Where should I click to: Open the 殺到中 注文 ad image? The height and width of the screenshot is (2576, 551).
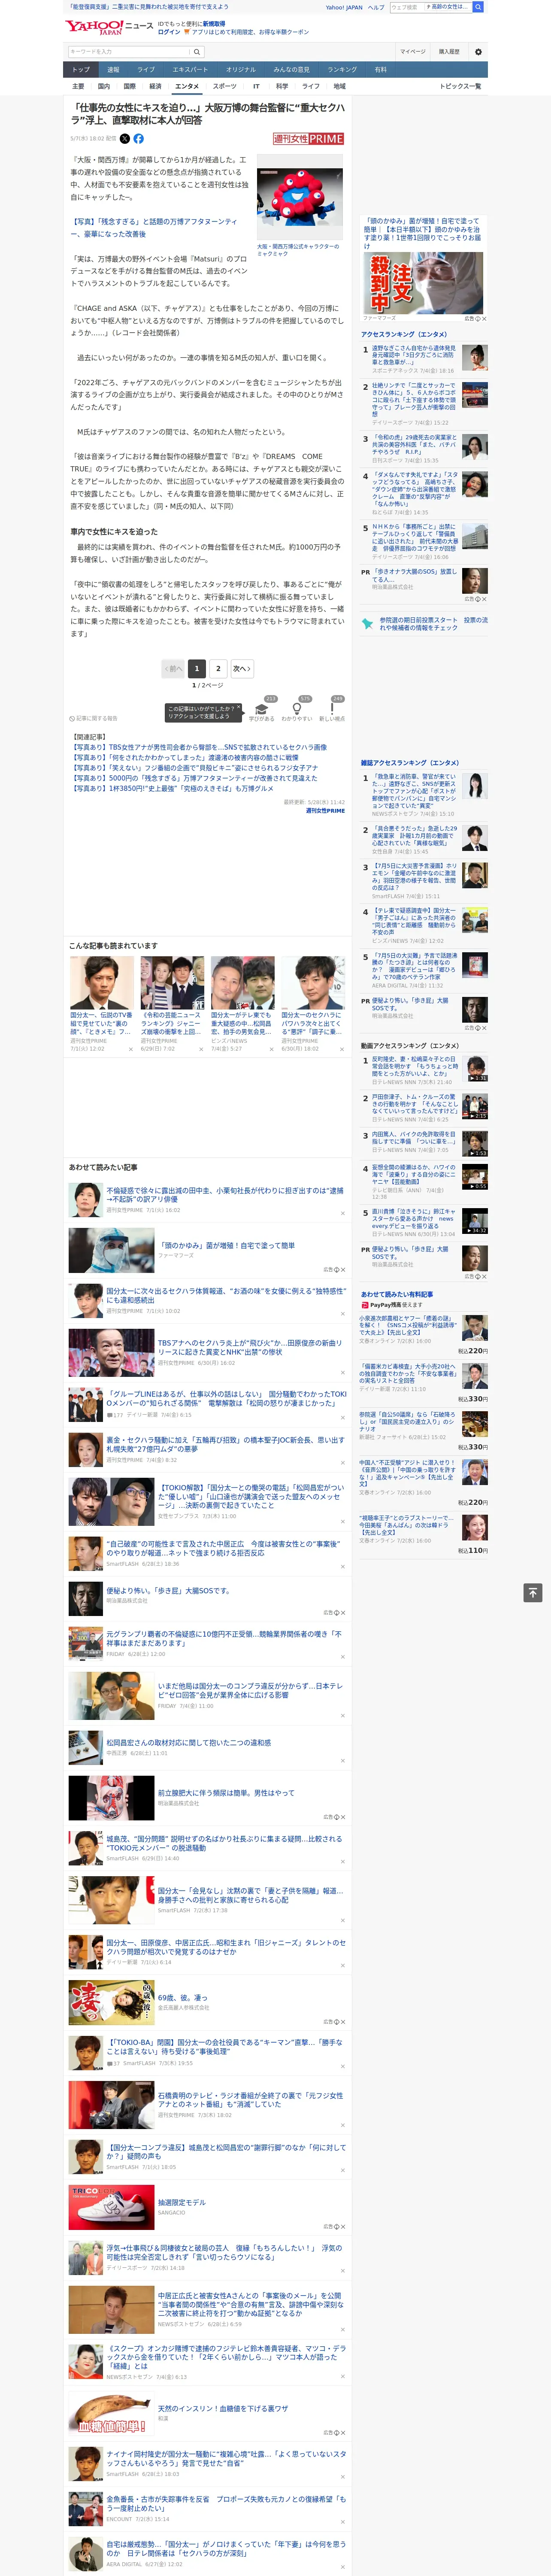coord(423,283)
